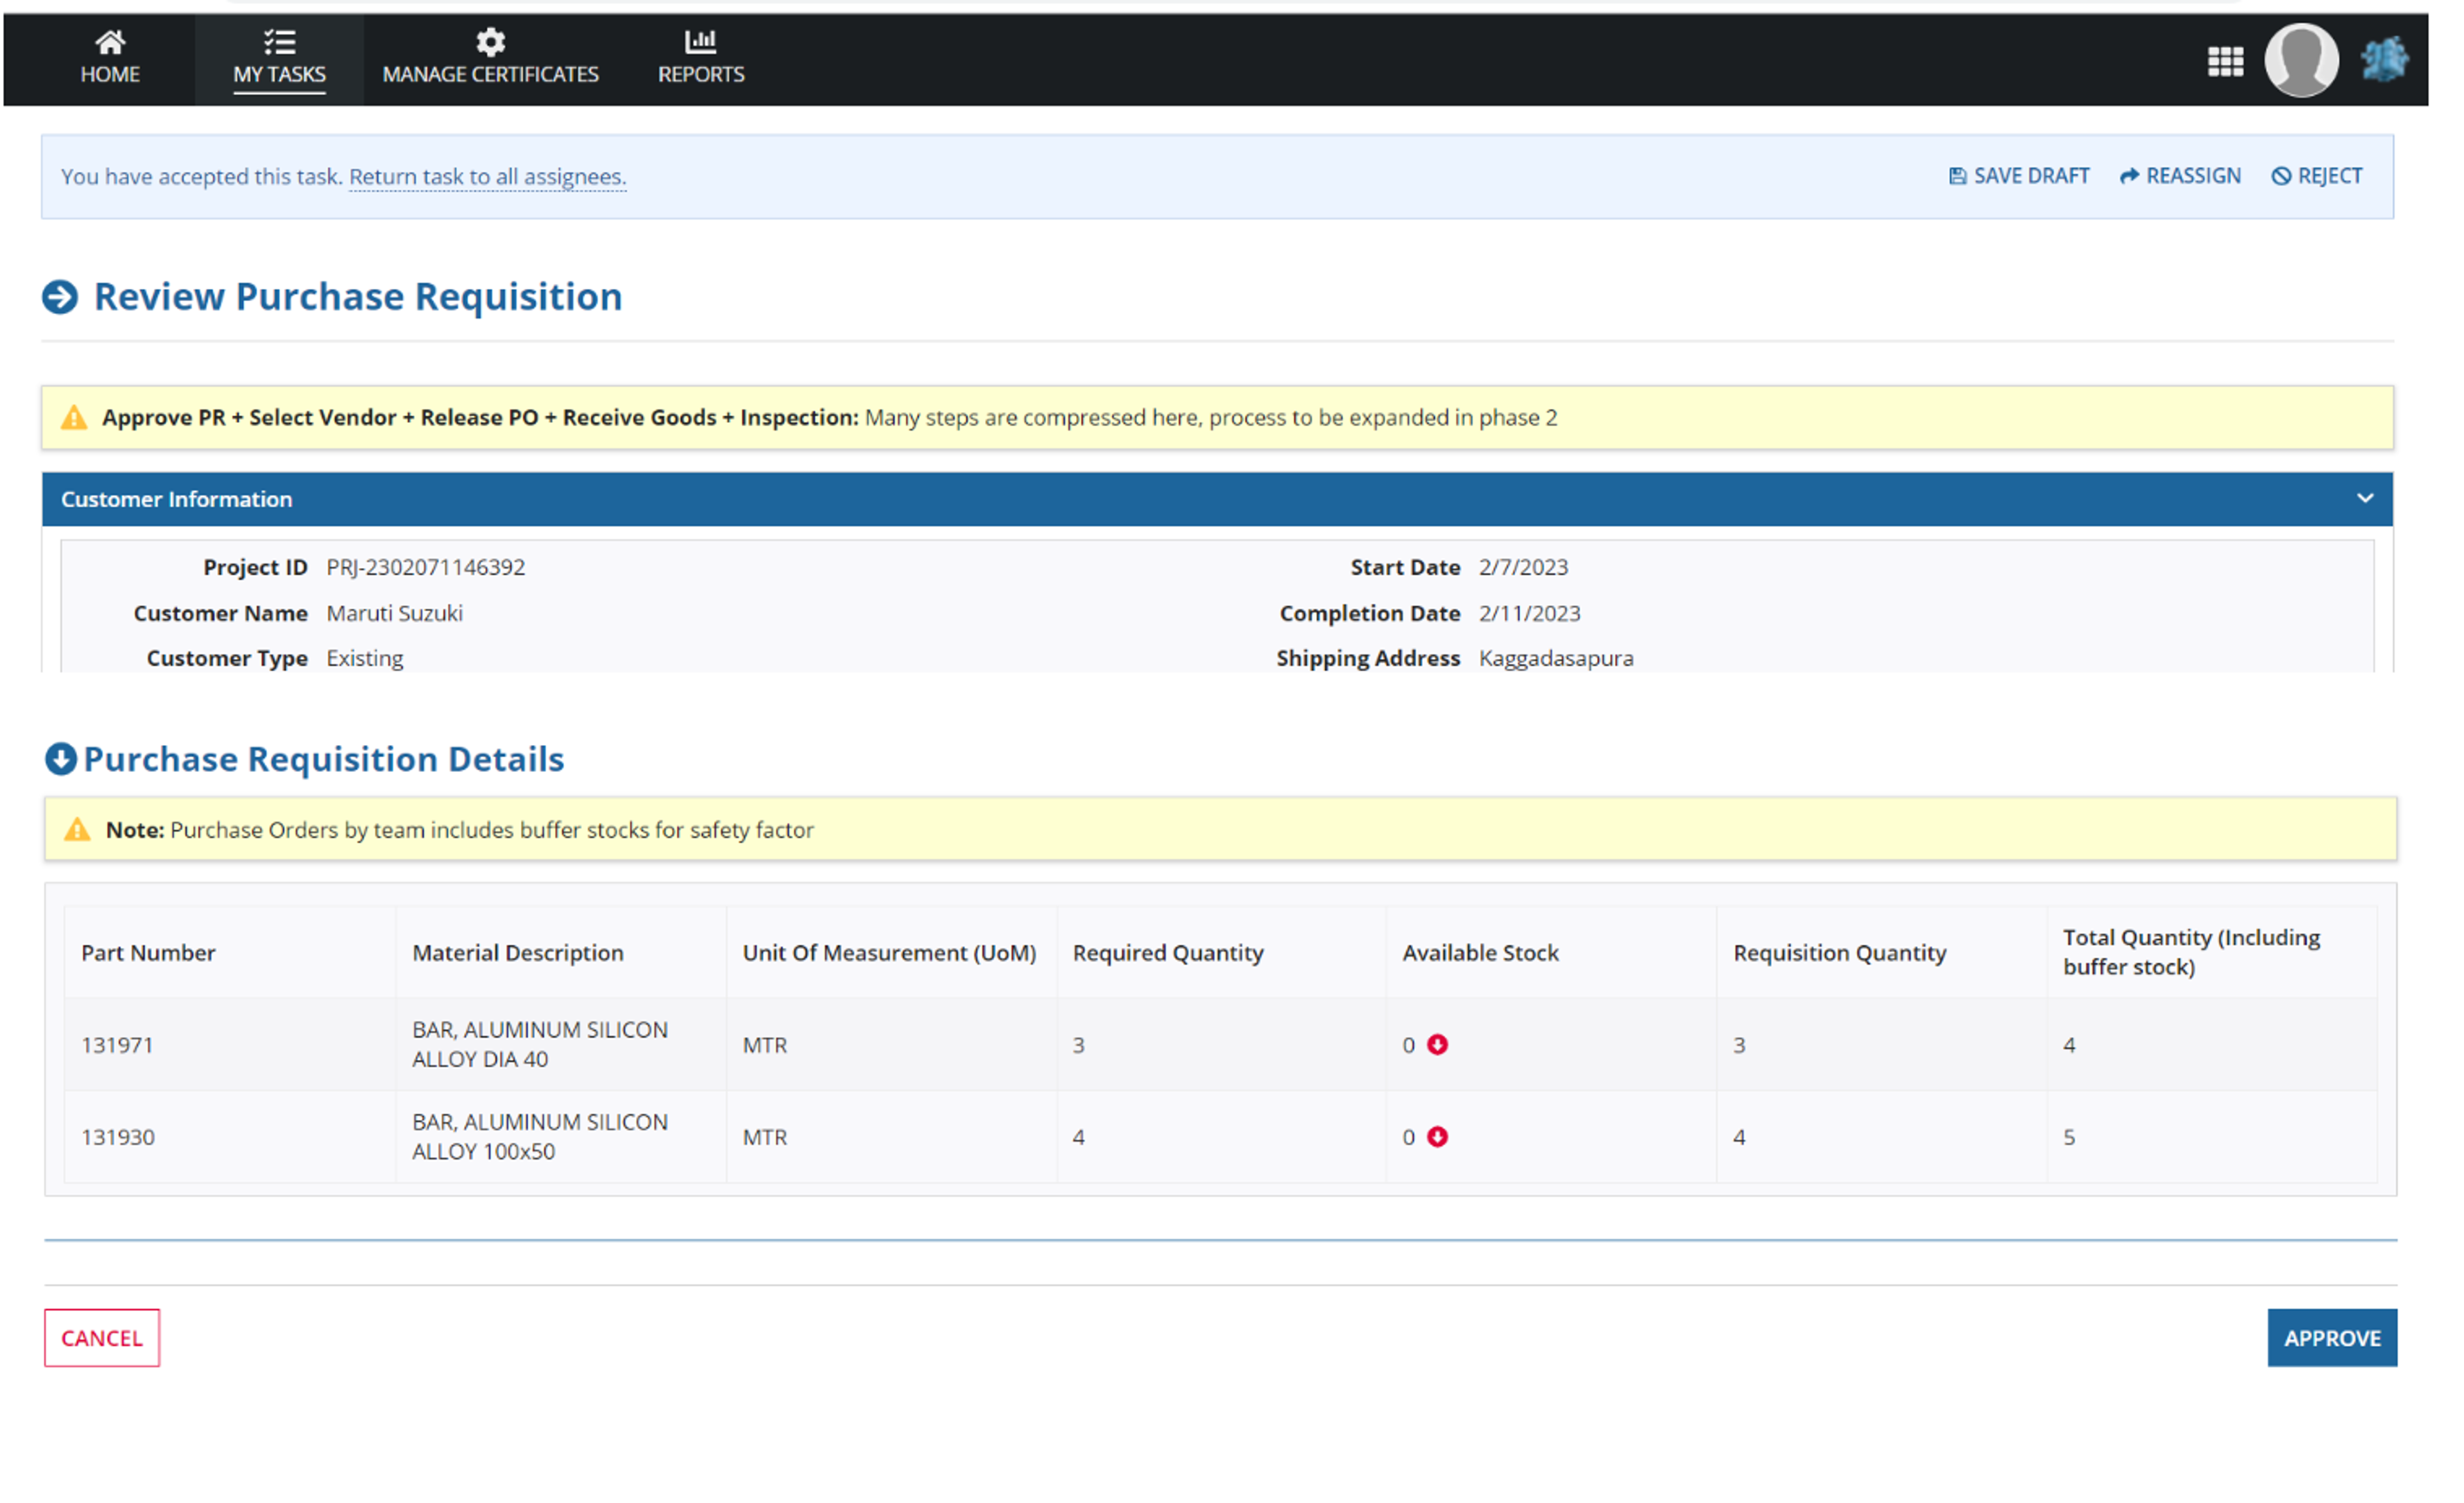Collapse the Customer Information section chevron
Image resolution: width=2464 pixels, height=1503 pixels.
click(2364, 499)
